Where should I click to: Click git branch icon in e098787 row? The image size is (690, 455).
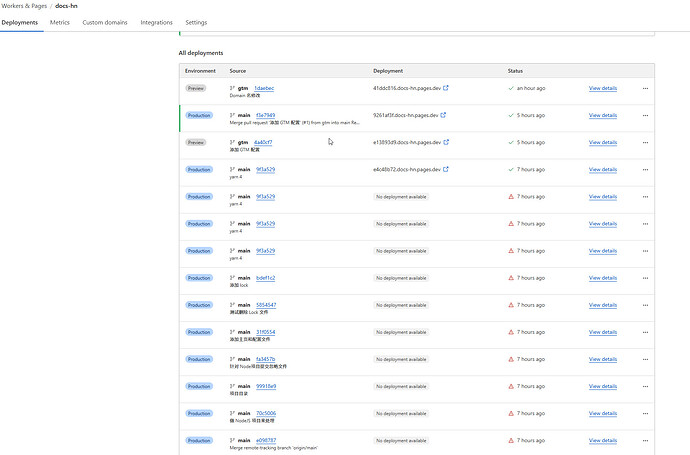tap(232, 440)
